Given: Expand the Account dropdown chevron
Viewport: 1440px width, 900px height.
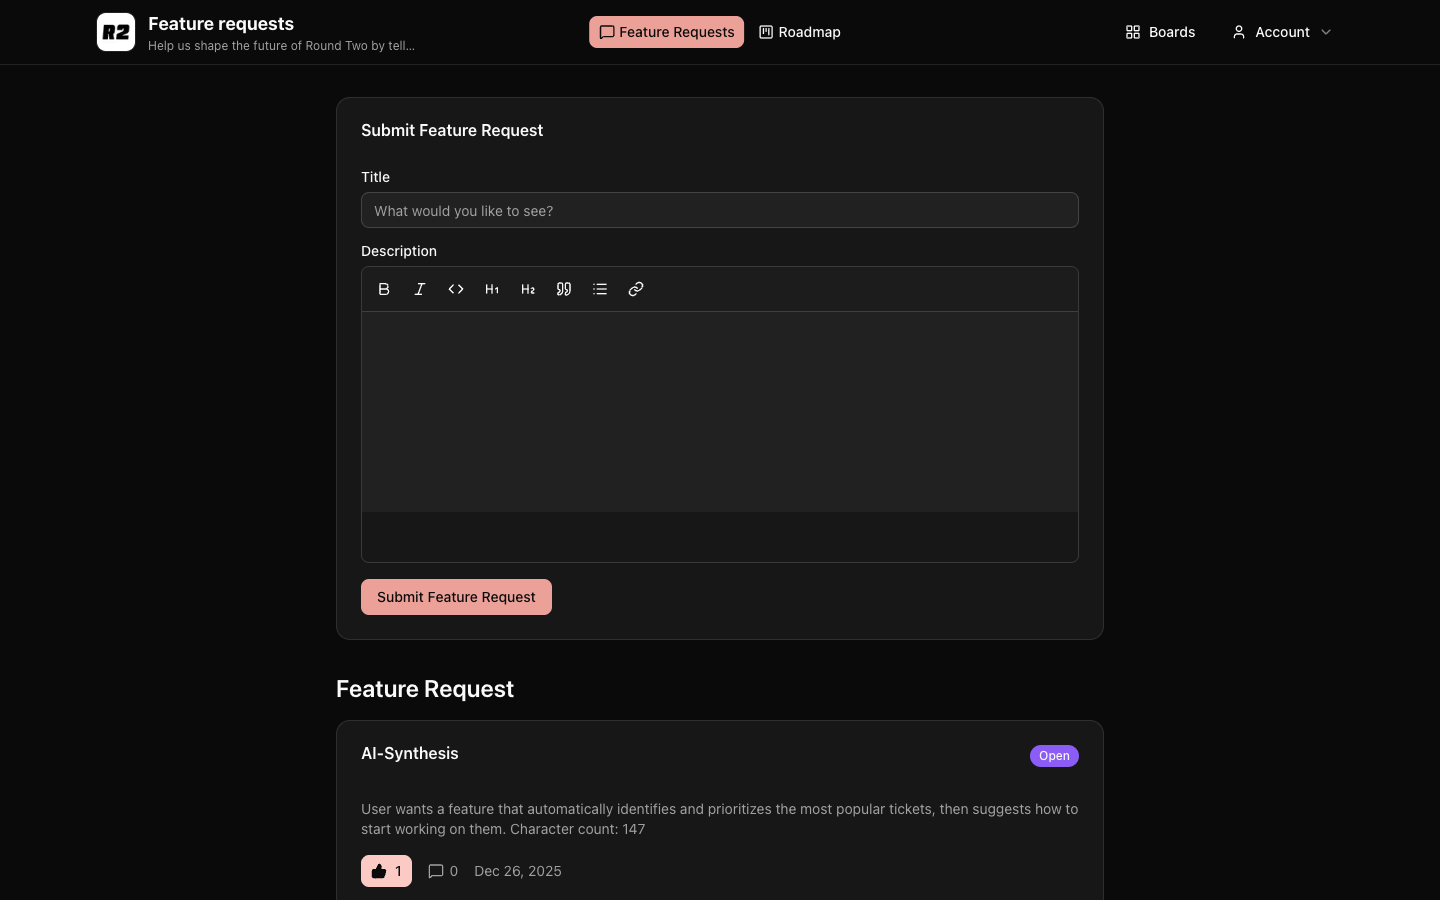Looking at the screenshot, I should tap(1326, 32).
